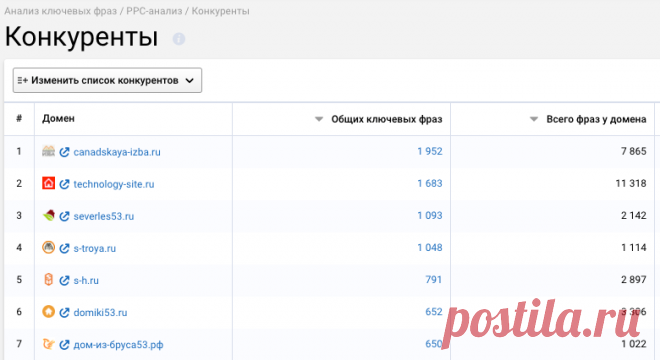660x360 pixels.
Task: Click the round favicon of s-troya.ru
Action: tap(48, 247)
